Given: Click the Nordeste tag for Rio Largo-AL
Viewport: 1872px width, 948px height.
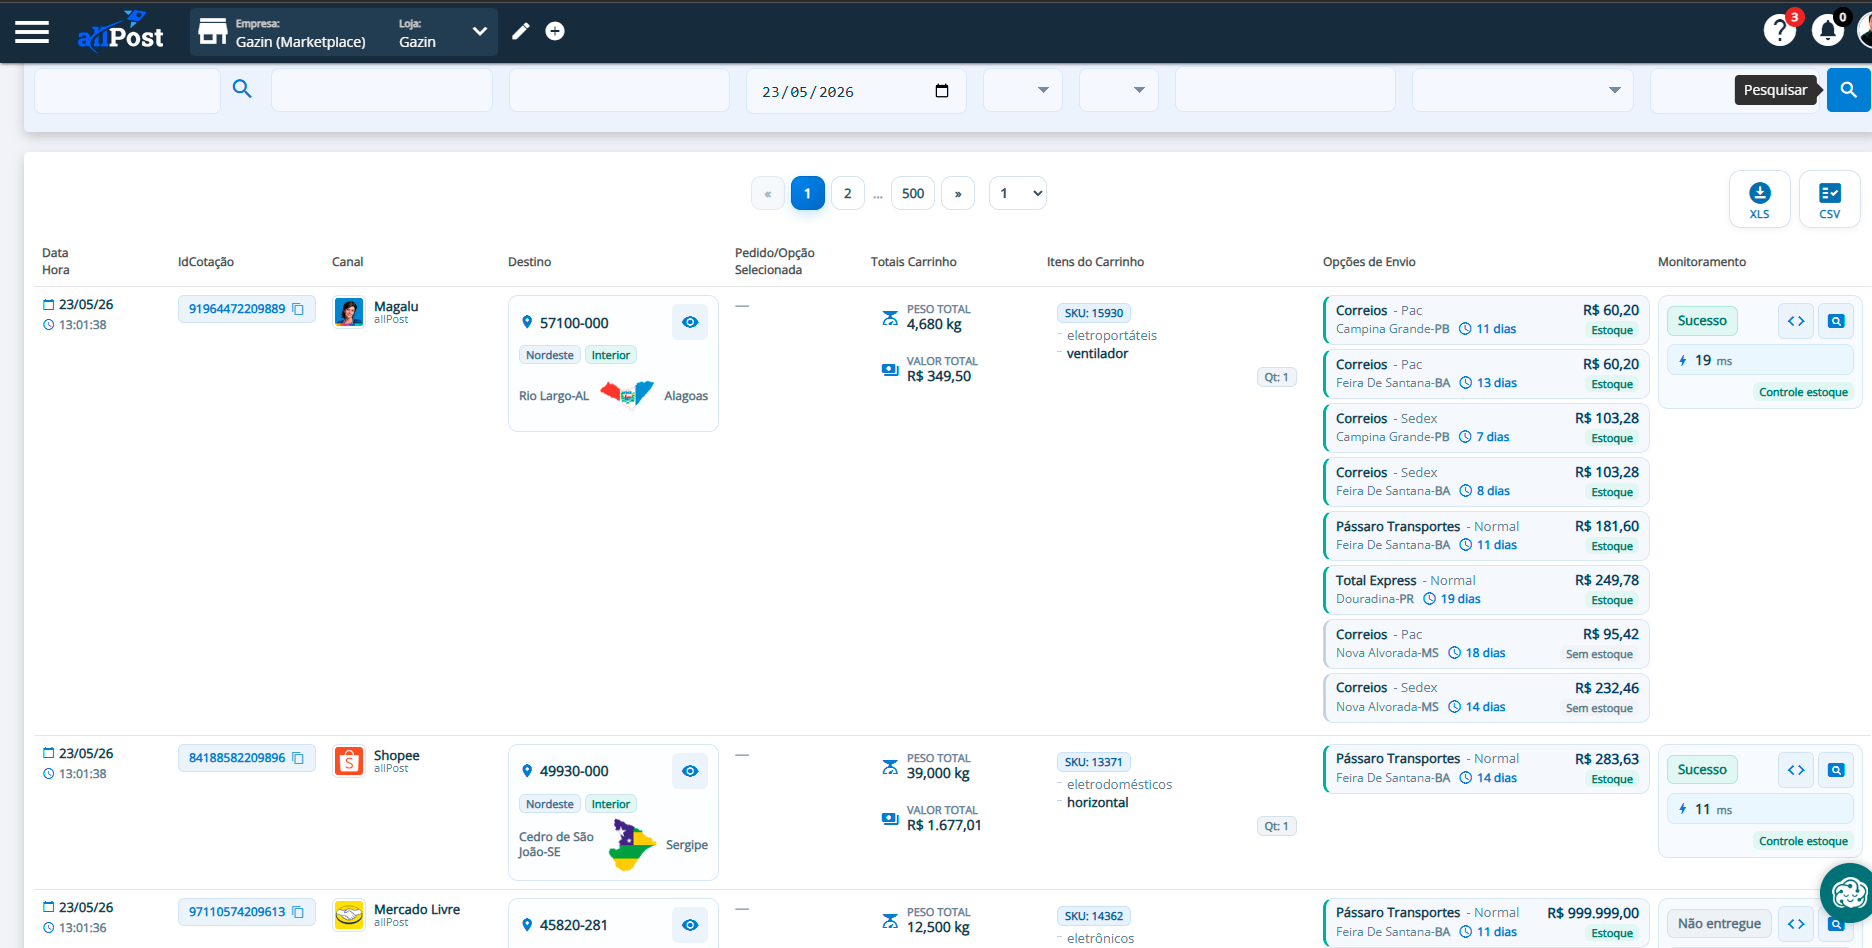Looking at the screenshot, I should point(550,355).
